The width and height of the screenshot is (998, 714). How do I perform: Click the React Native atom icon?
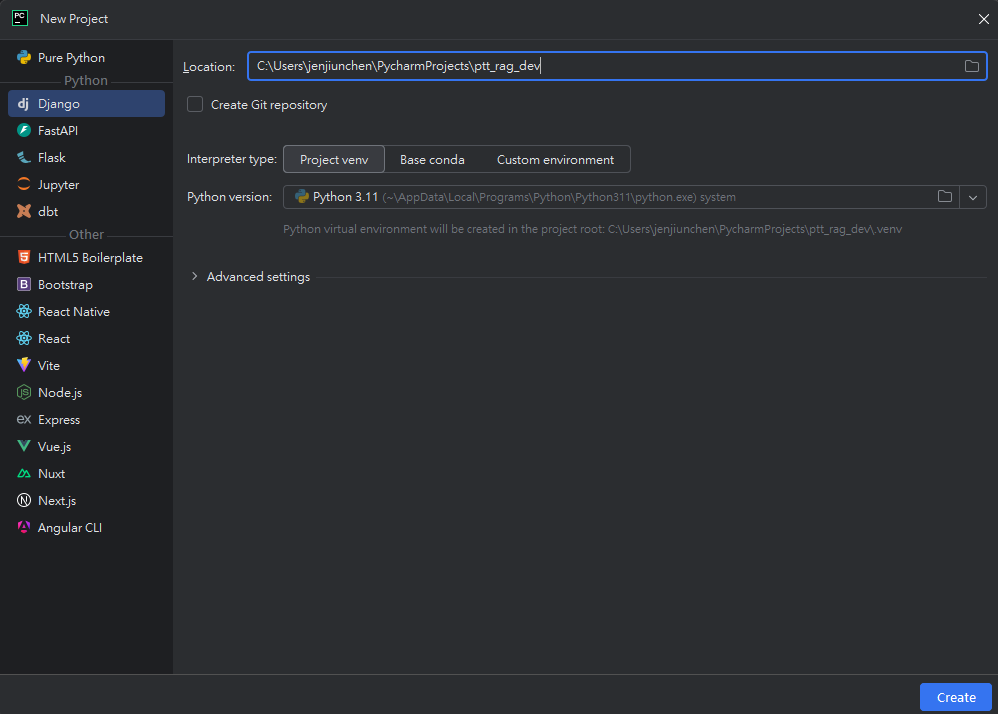pyautogui.click(x=24, y=311)
